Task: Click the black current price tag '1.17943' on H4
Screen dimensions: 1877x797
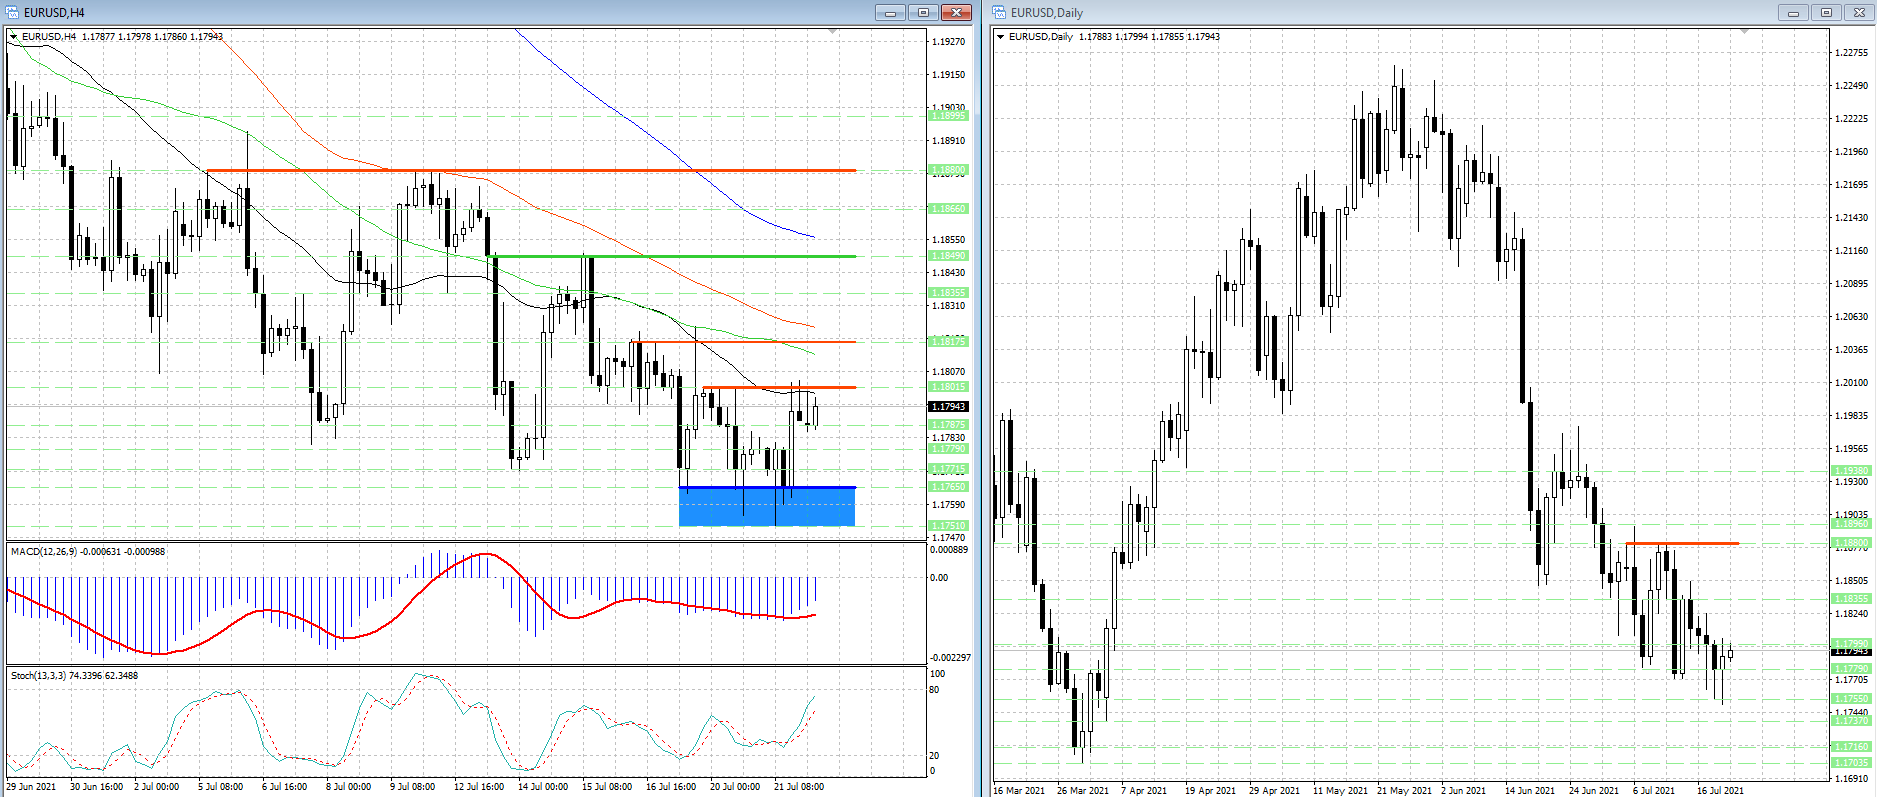Action: click(949, 407)
